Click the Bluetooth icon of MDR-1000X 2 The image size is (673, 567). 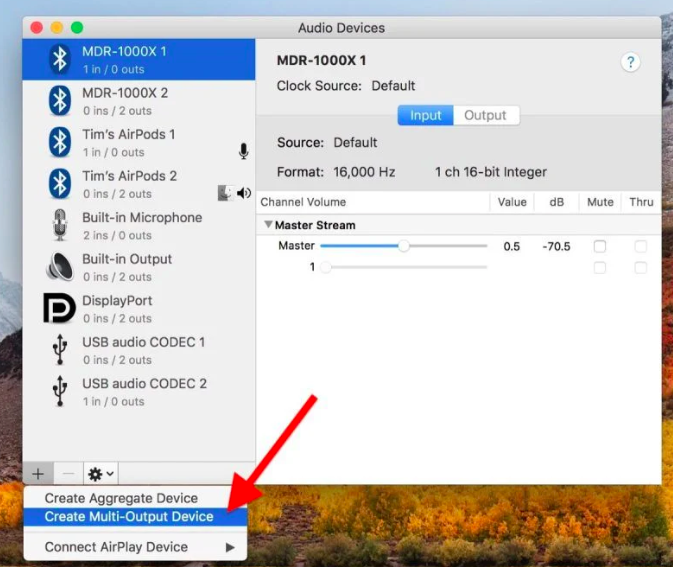pyautogui.click(x=60, y=100)
